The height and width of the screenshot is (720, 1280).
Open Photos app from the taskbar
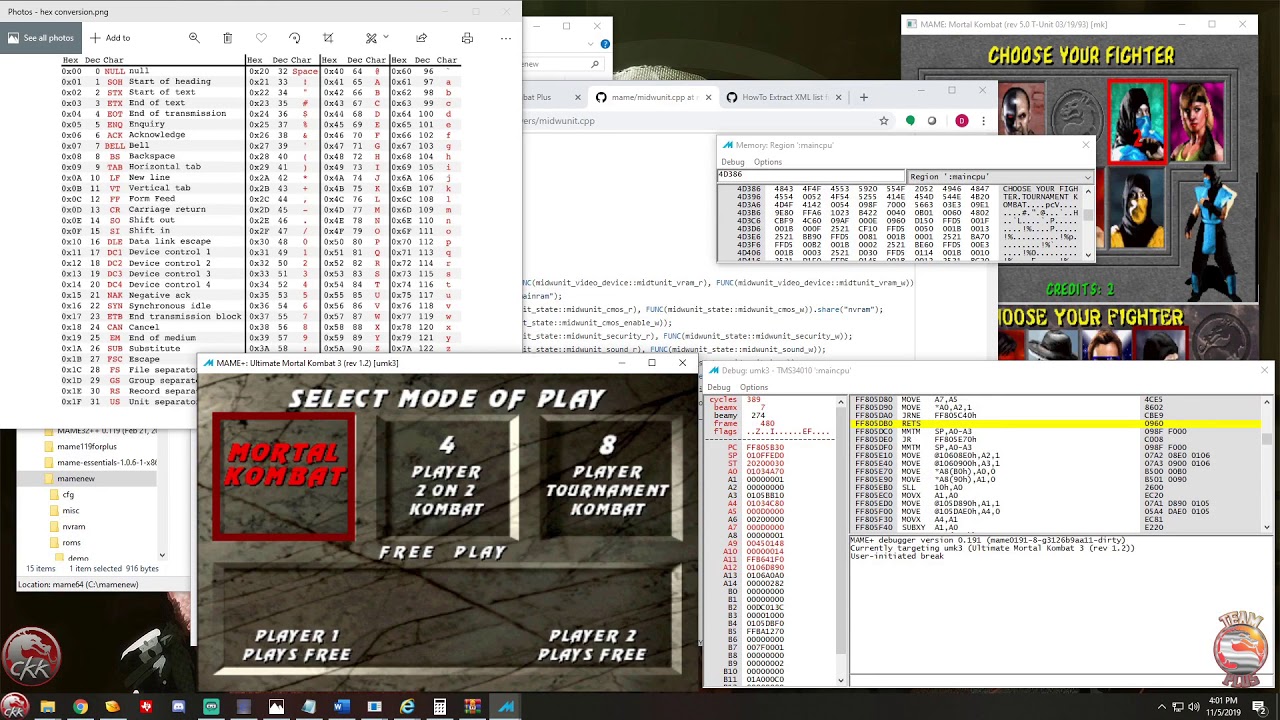click(276, 707)
